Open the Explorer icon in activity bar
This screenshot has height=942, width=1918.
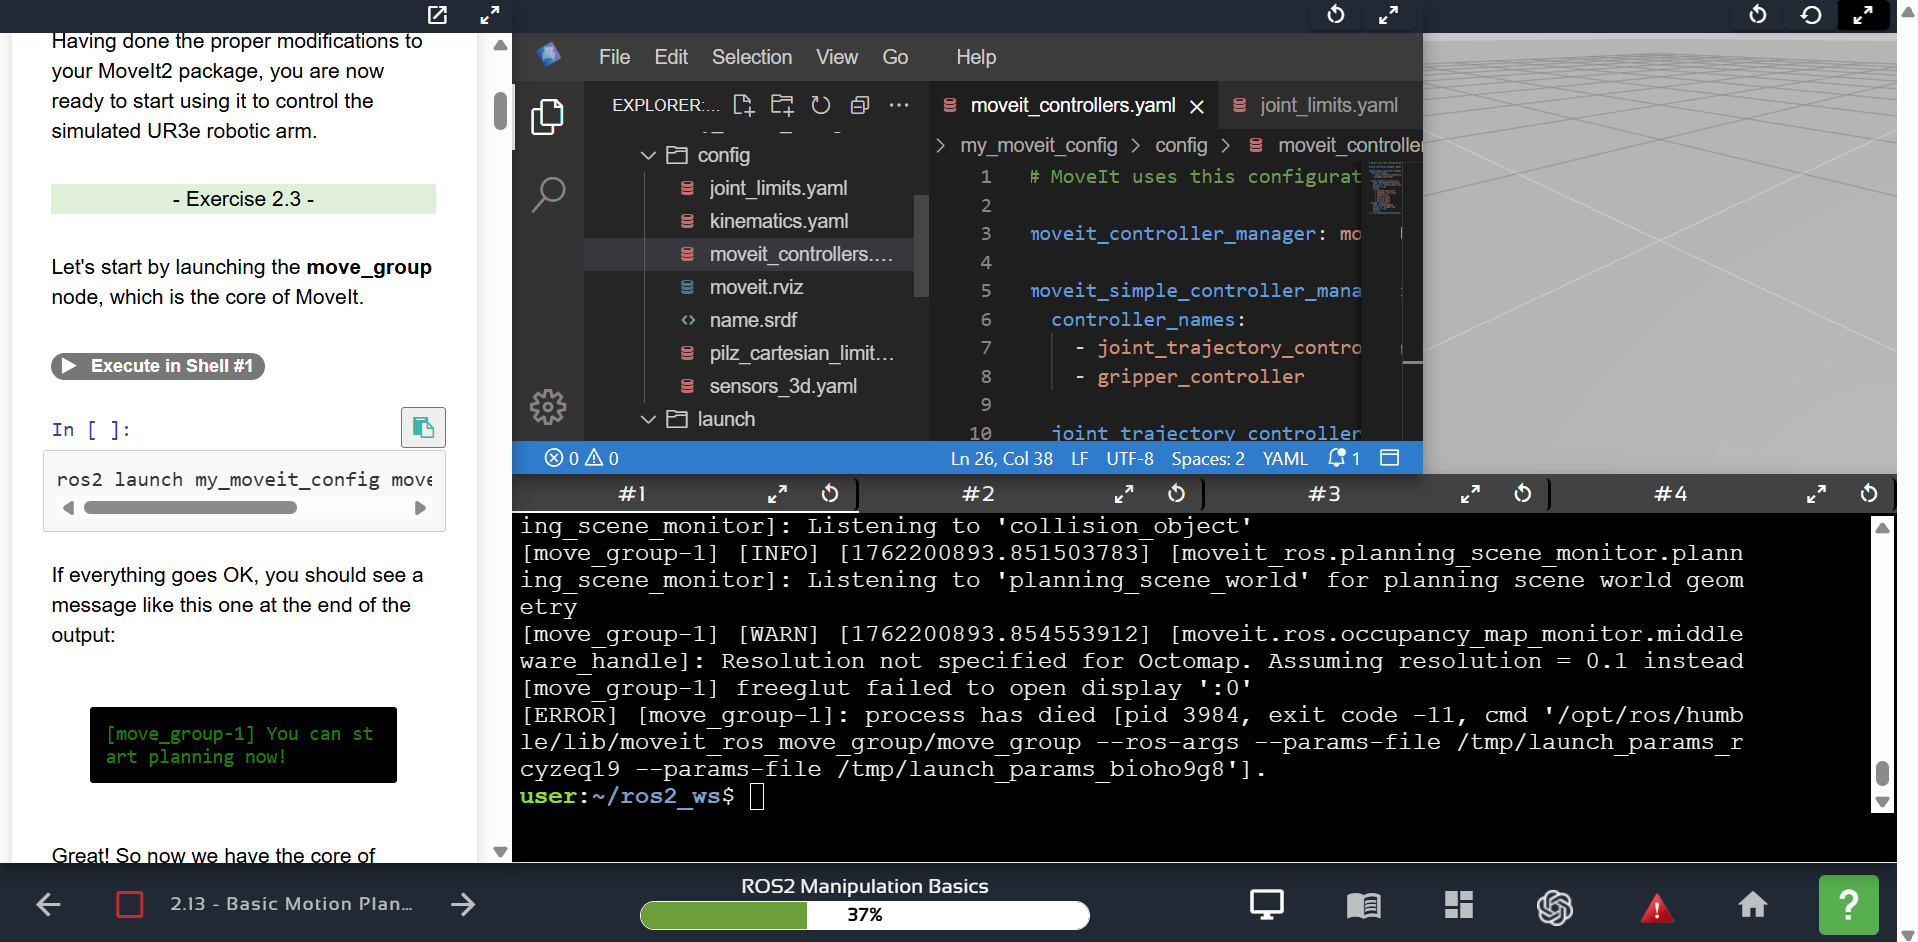click(547, 117)
